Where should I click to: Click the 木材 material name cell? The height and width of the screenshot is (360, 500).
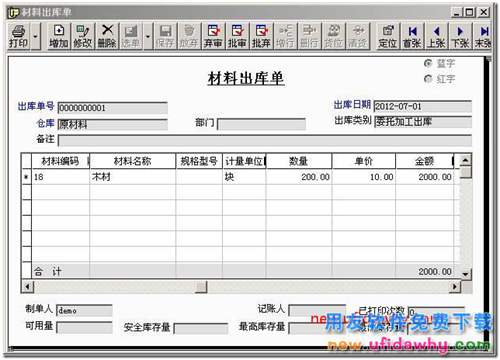click(x=133, y=177)
